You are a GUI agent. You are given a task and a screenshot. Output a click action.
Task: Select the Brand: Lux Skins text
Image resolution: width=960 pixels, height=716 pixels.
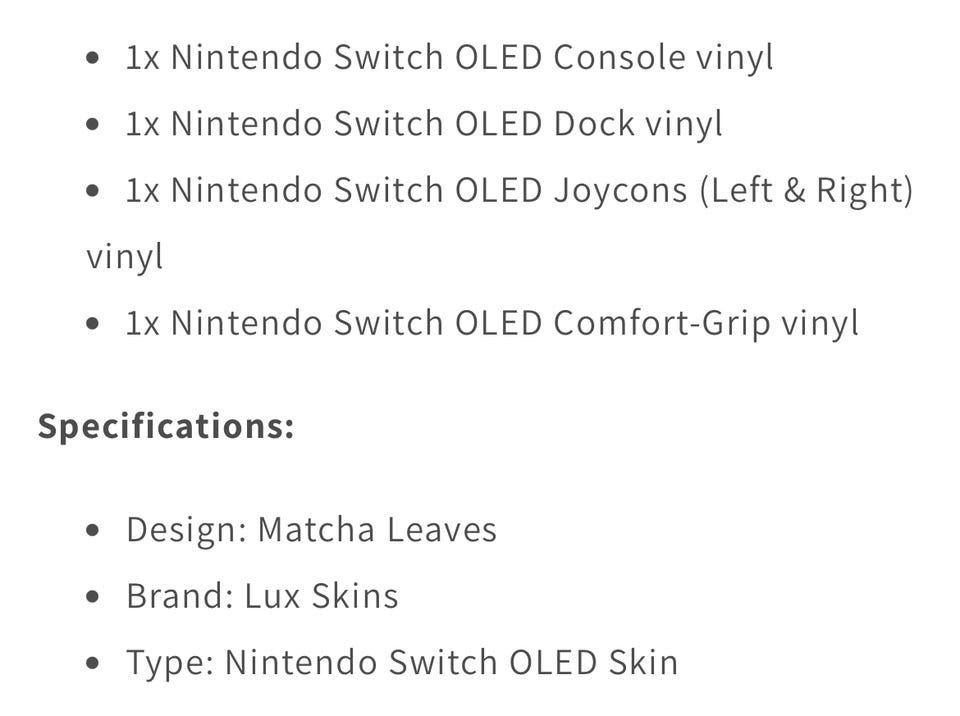pos(262,596)
